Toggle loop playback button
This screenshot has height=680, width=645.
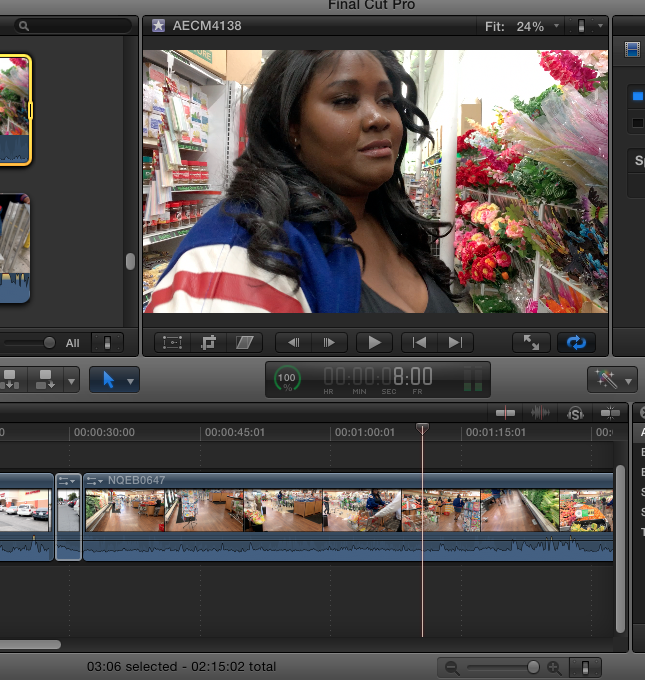pos(576,343)
